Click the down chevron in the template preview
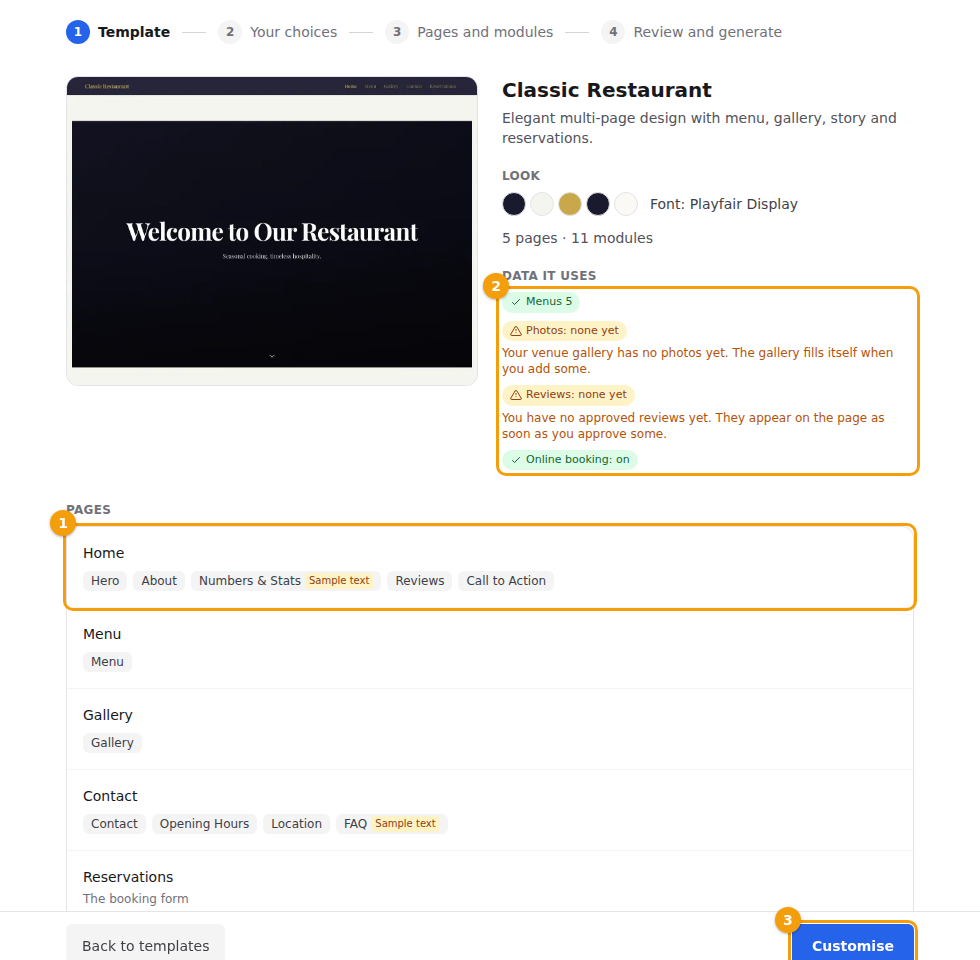The height and width of the screenshot is (960, 980). pos(272,356)
